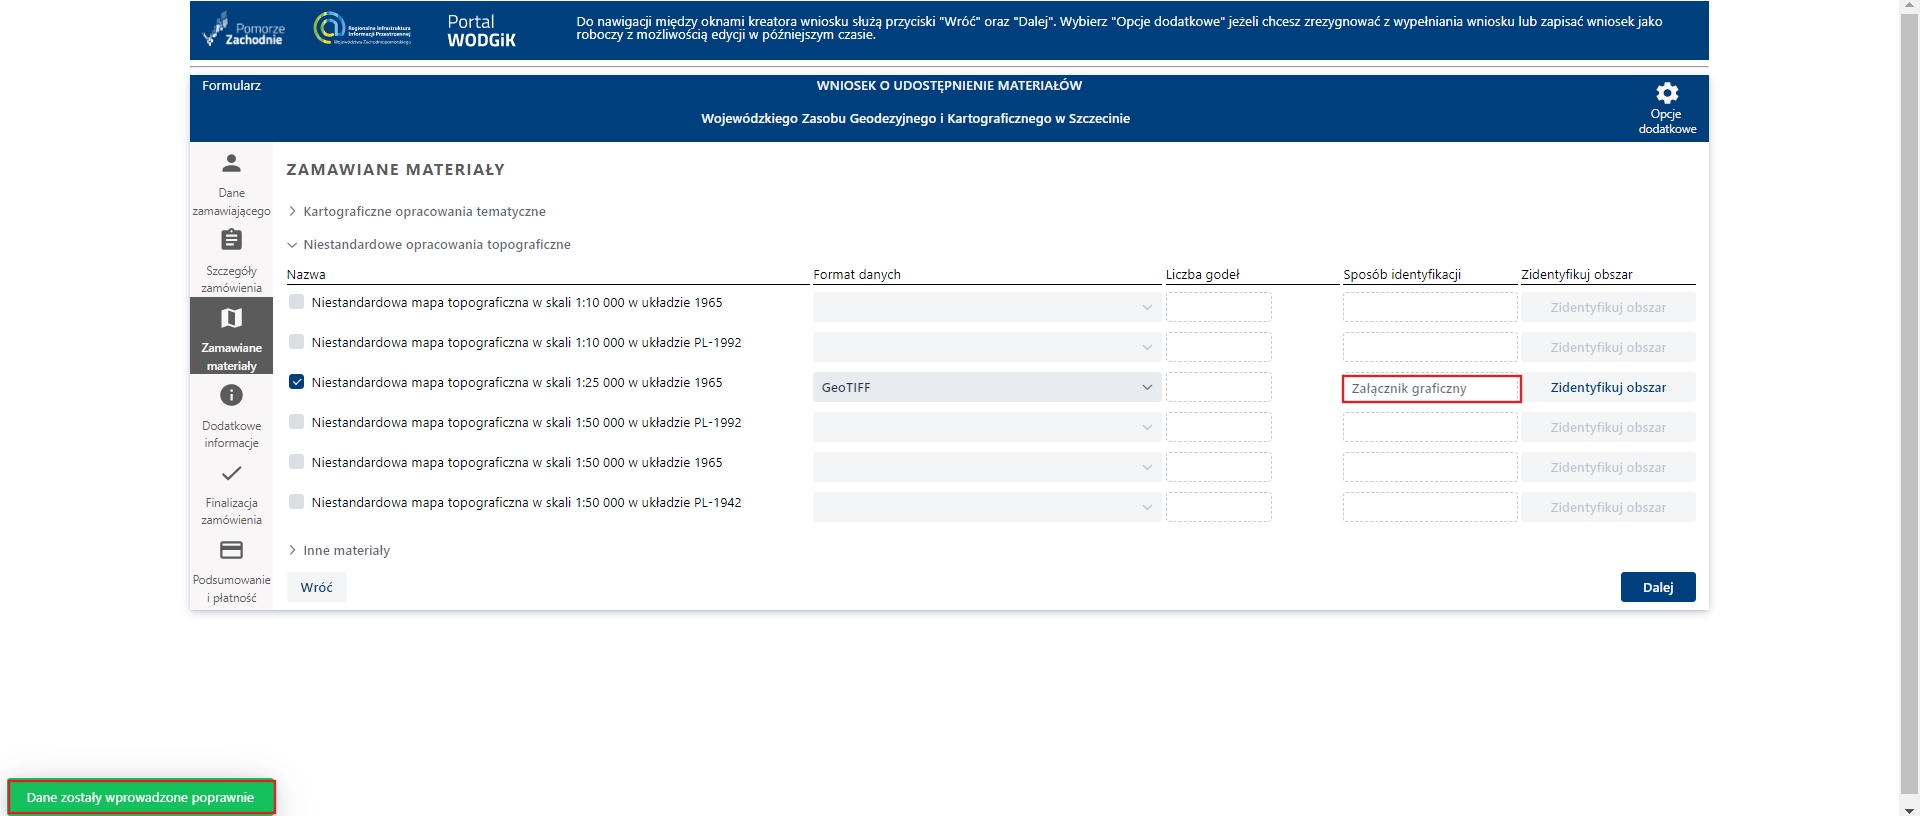The image size is (1920, 816).
Task: Click the Pomorze Zachodnie logo
Action: [244, 30]
